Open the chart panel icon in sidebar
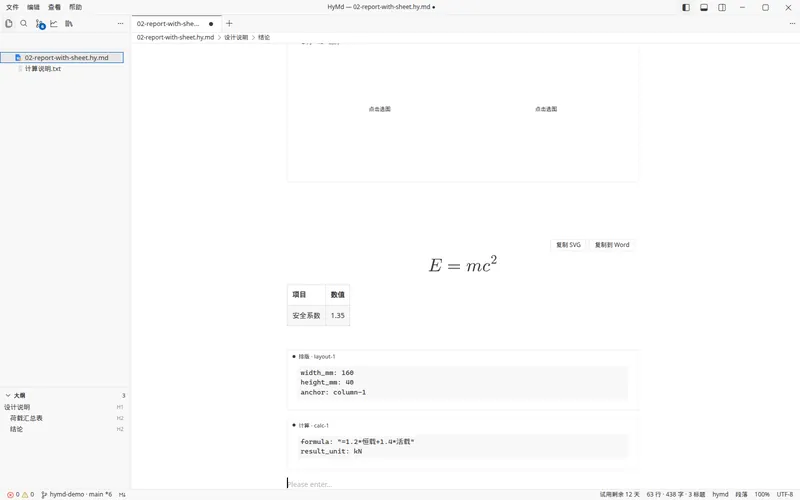This screenshot has width=800, height=500. (x=54, y=23)
